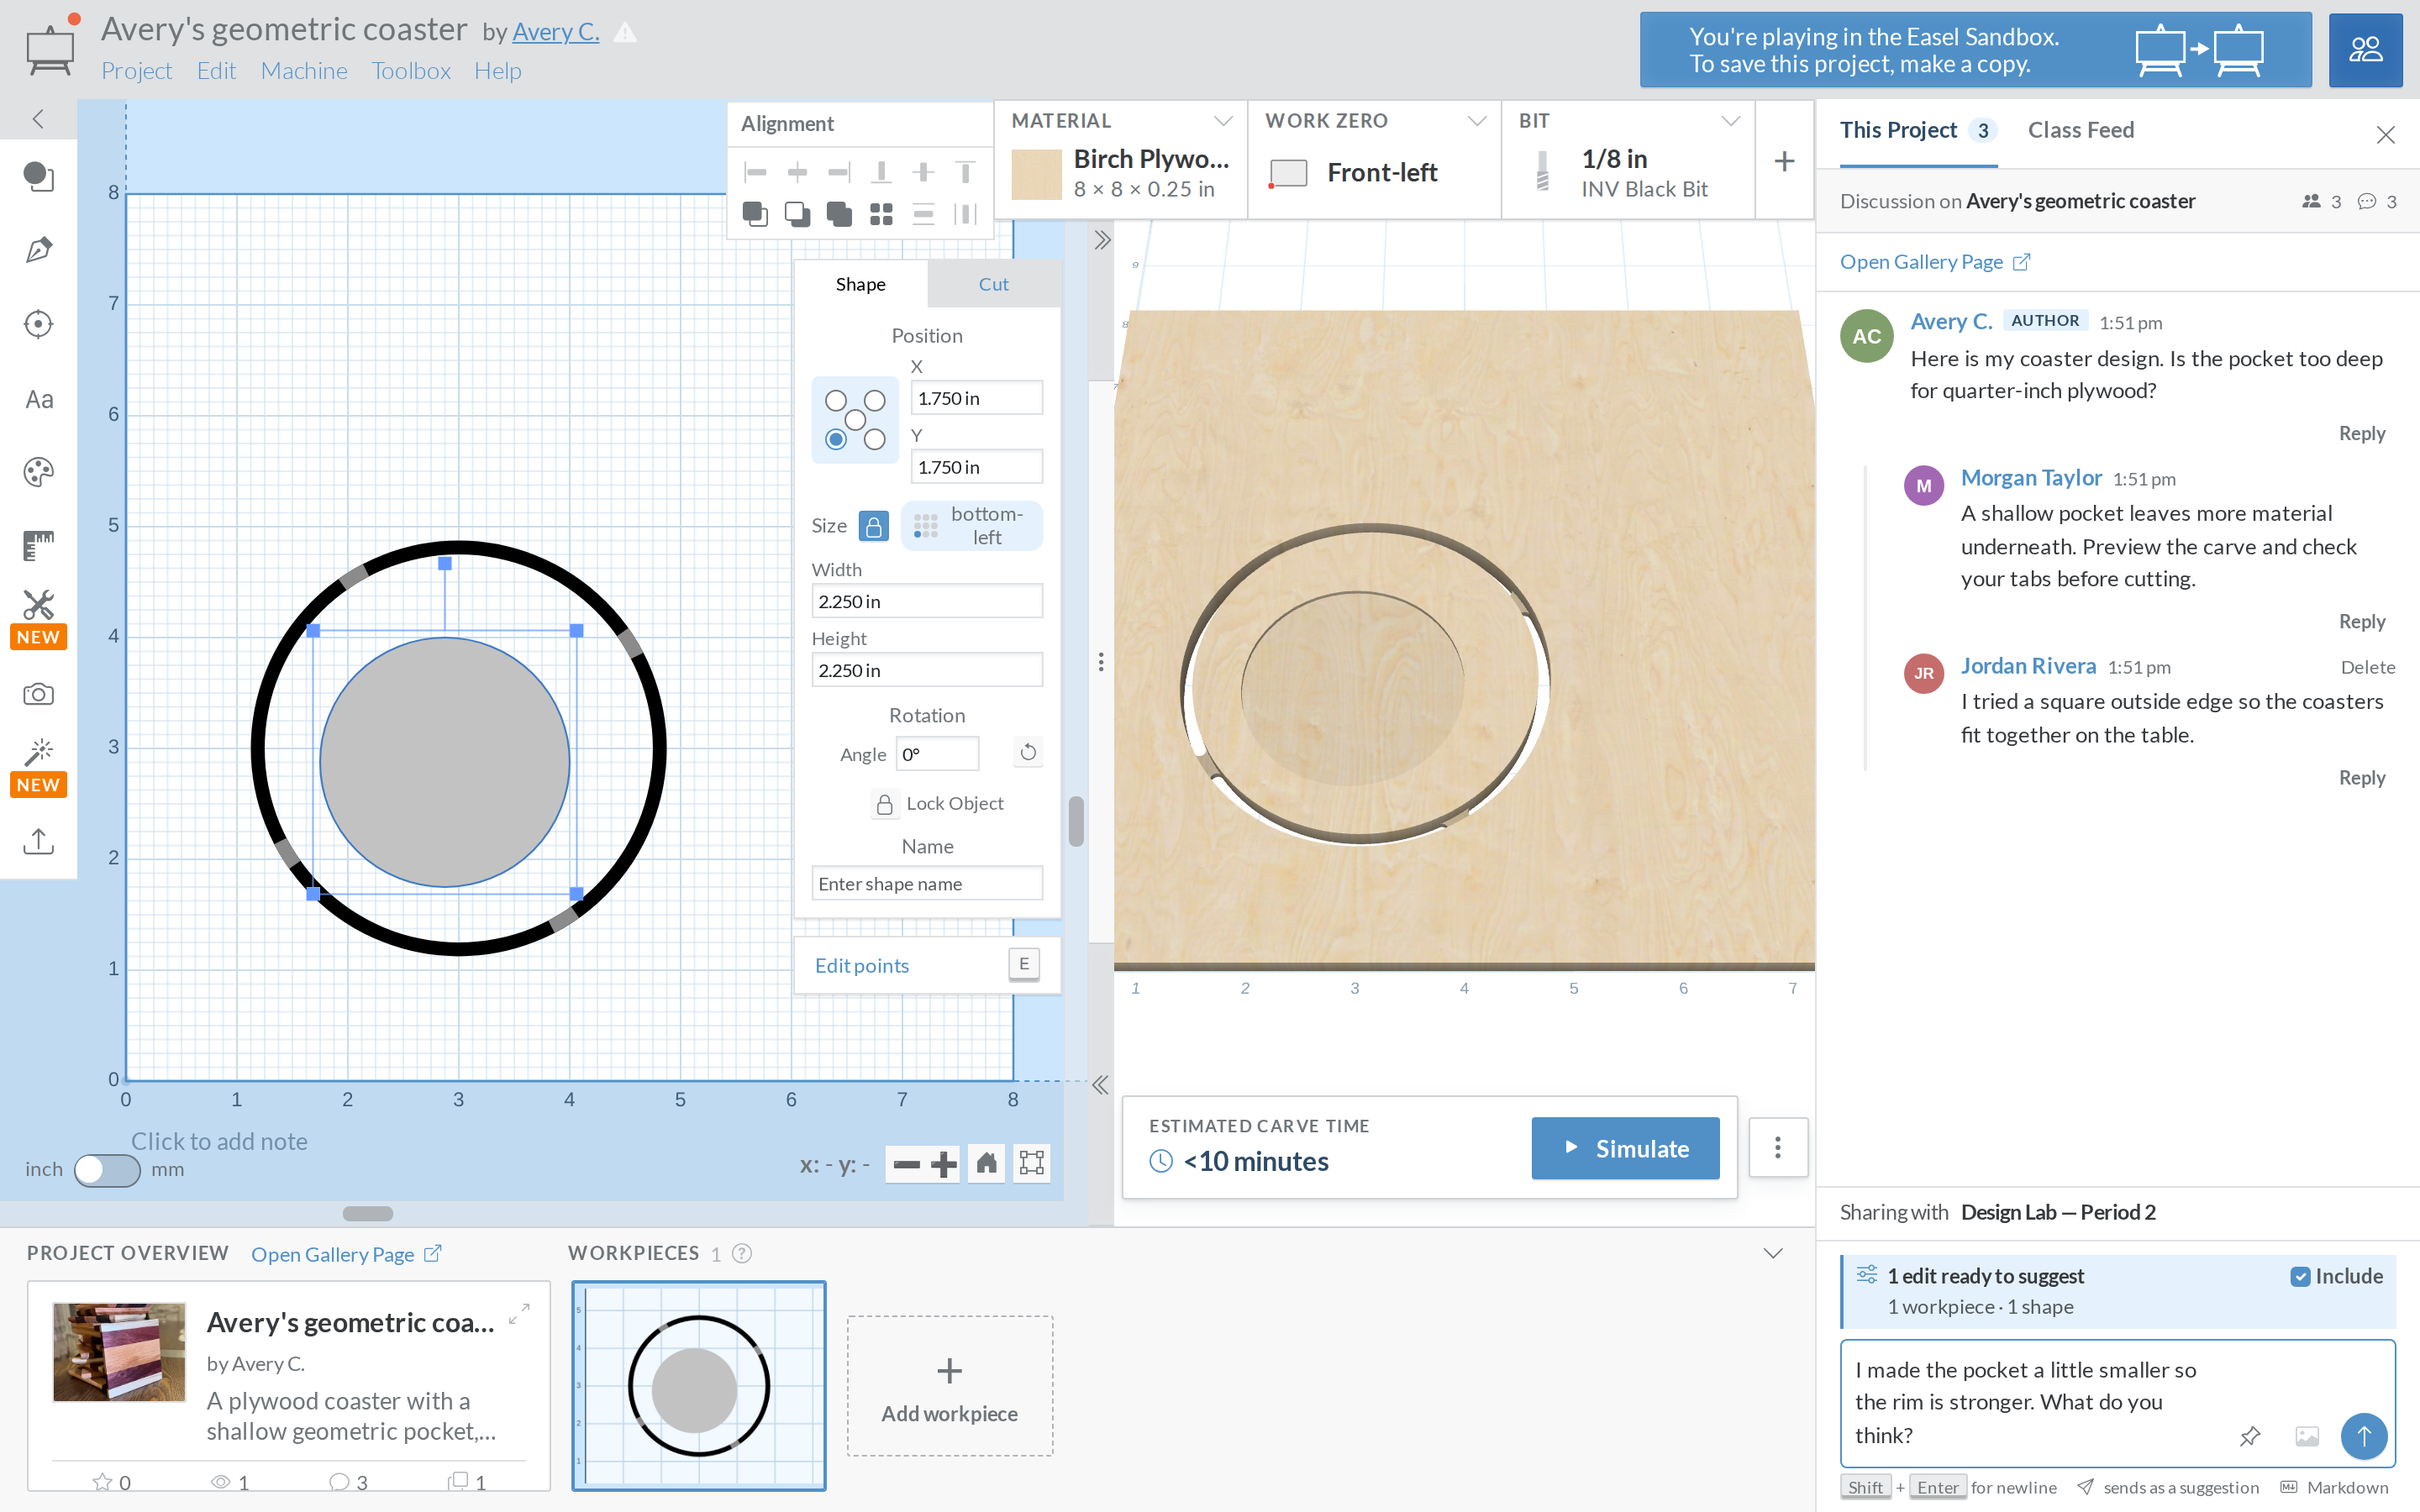Open the three-dot menu beside Simulate
Viewport: 2420px width, 1512px height.
tap(1778, 1147)
